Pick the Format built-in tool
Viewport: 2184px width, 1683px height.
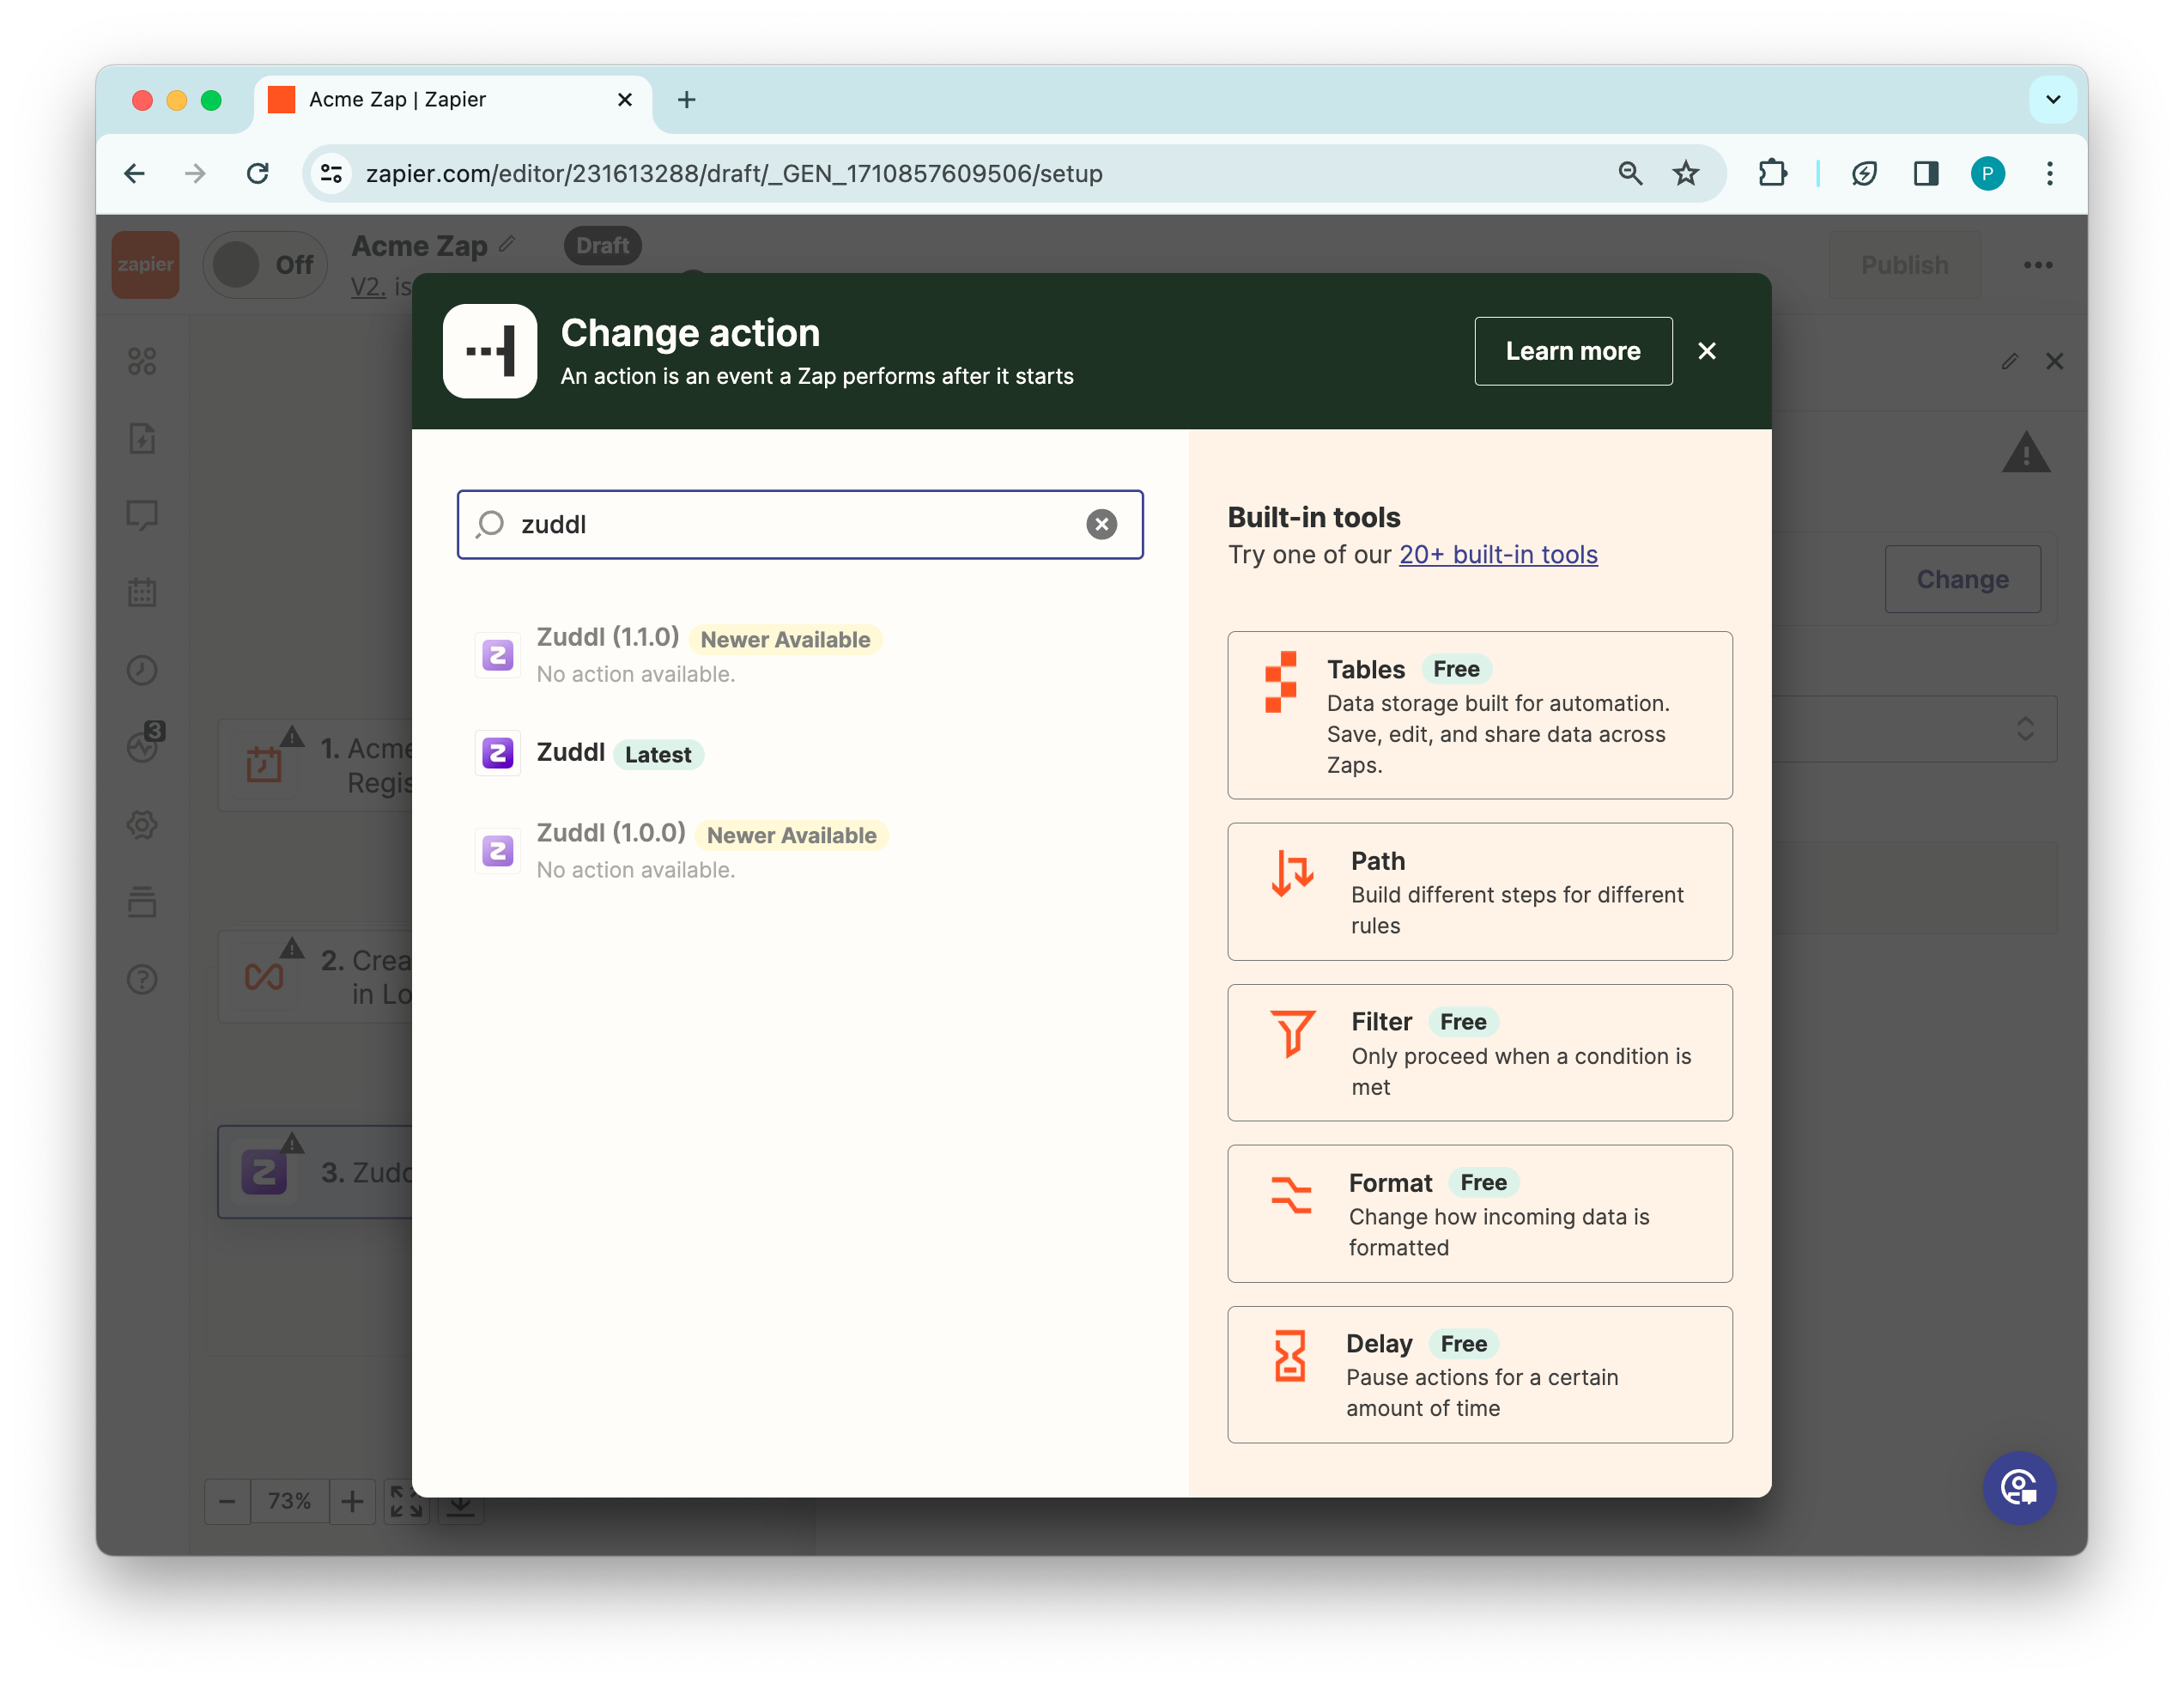[x=1479, y=1213]
